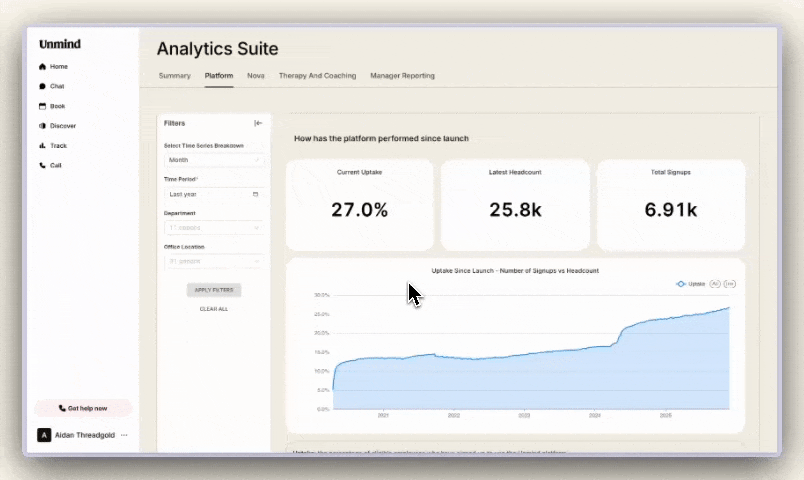Viewport: 804px width, 480px height.
Task: Select the Discover sidebar icon
Action: pyautogui.click(x=42, y=126)
